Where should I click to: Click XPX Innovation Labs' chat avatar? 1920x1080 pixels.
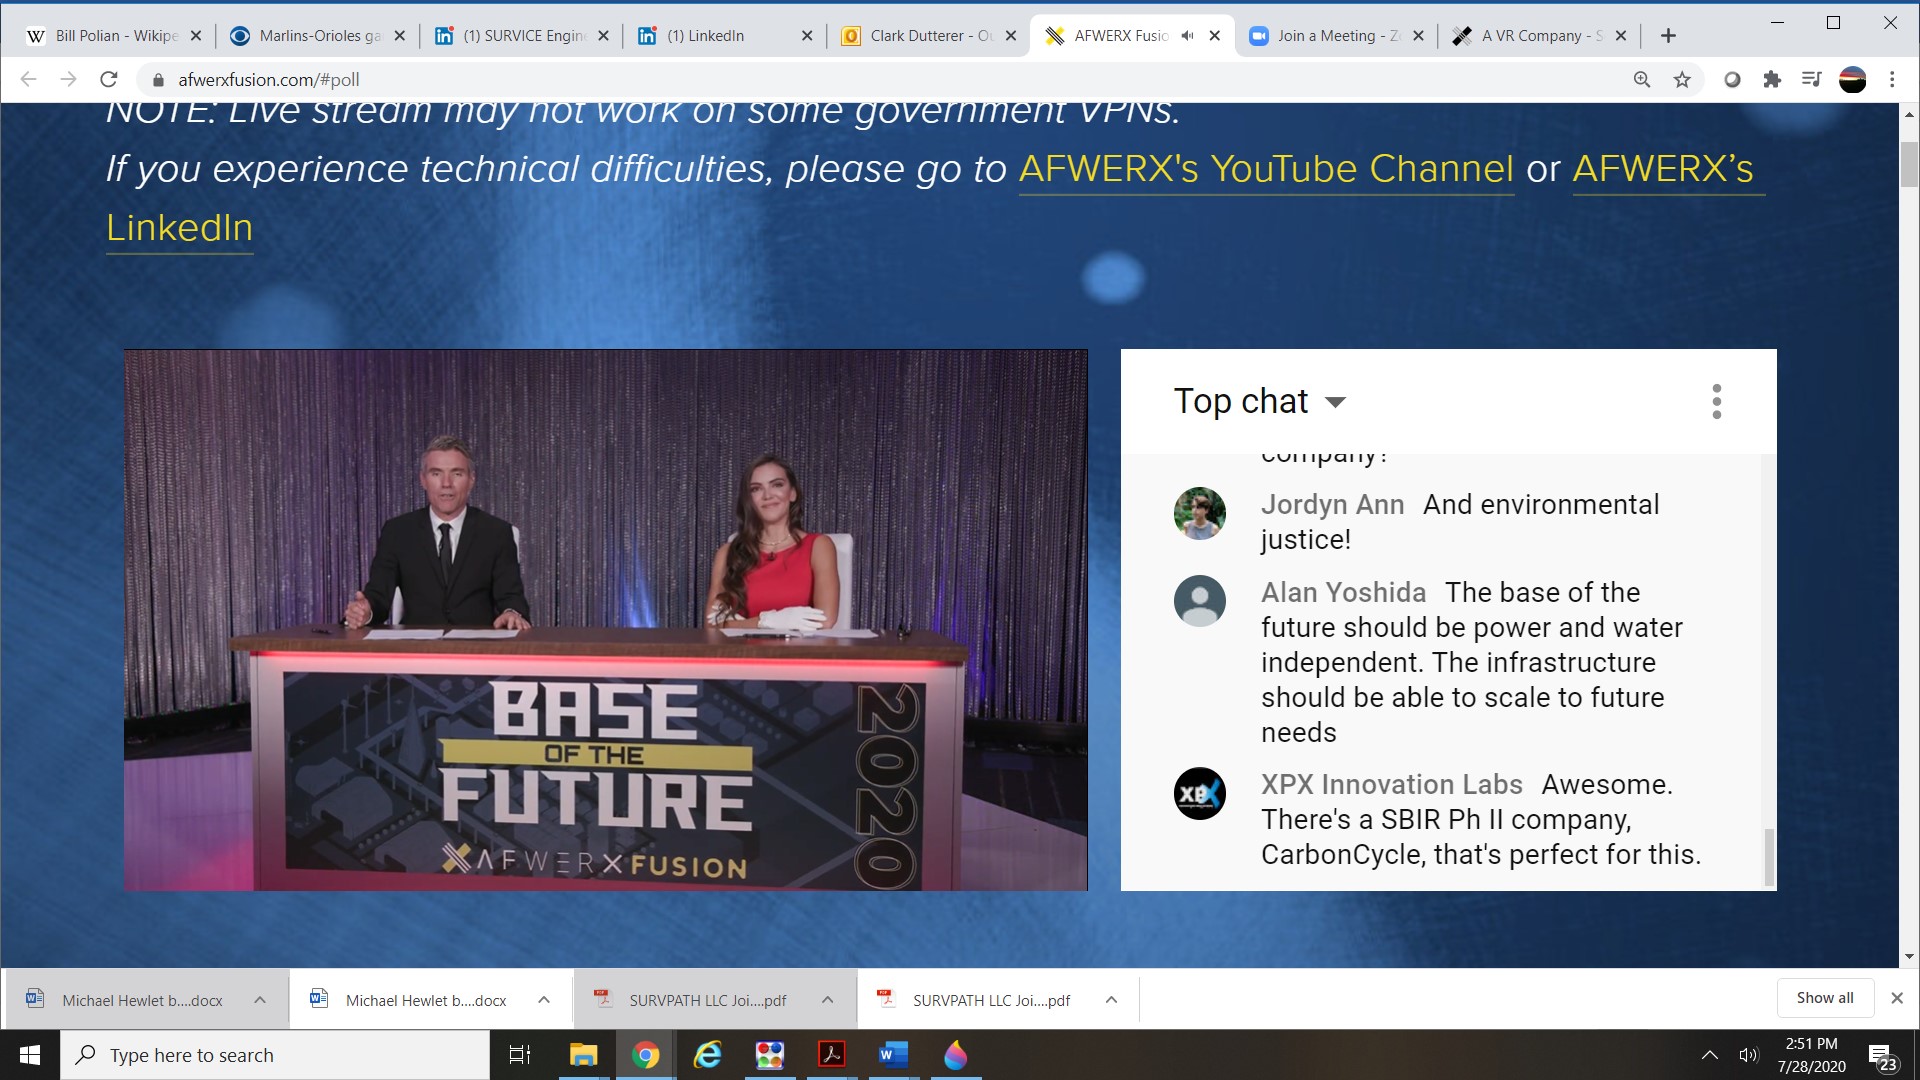1199,793
